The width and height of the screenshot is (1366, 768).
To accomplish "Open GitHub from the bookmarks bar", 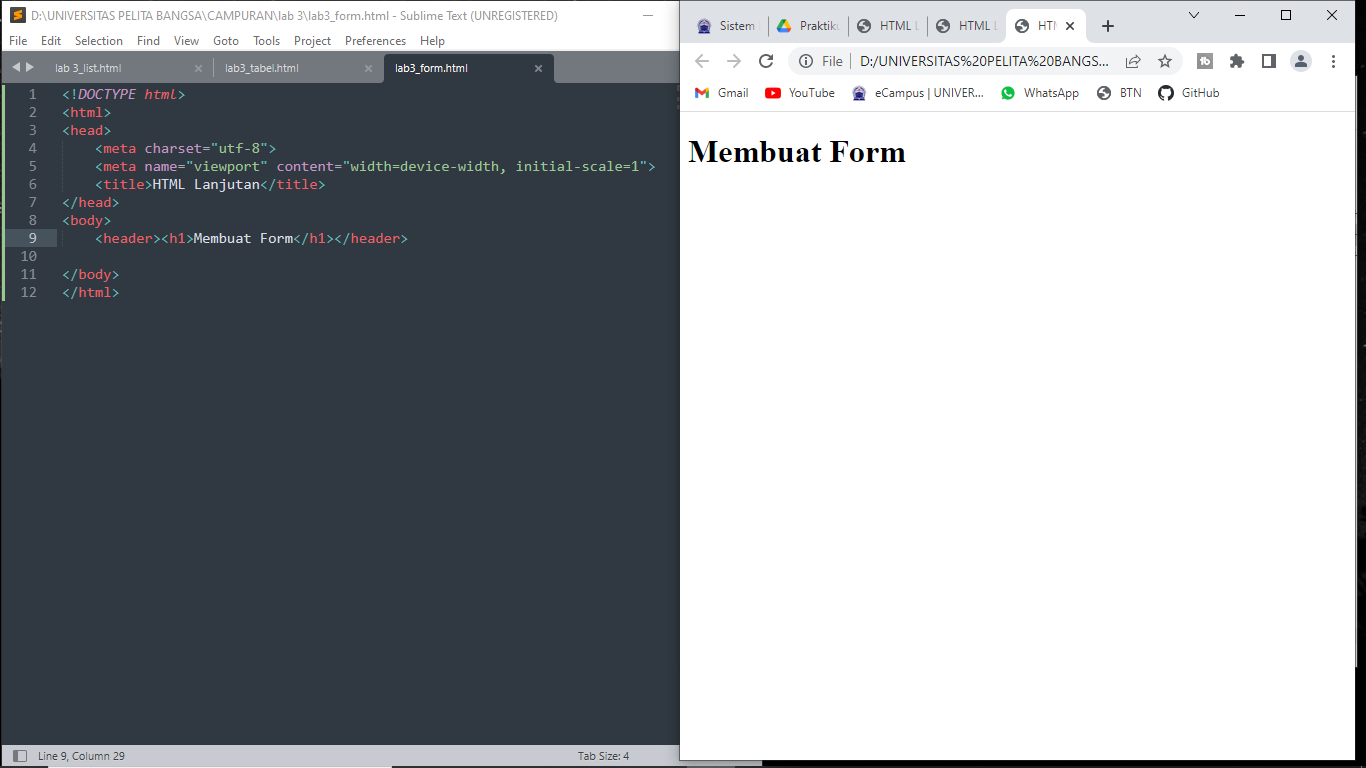I will tap(1188, 92).
